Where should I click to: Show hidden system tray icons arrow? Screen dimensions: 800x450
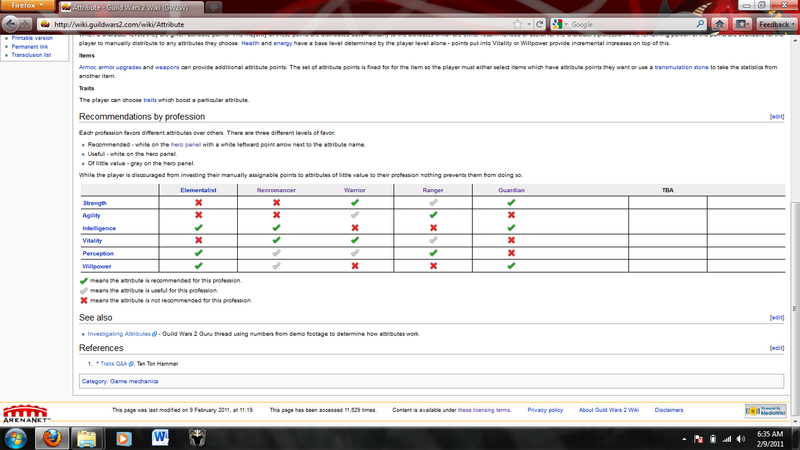coord(684,439)
